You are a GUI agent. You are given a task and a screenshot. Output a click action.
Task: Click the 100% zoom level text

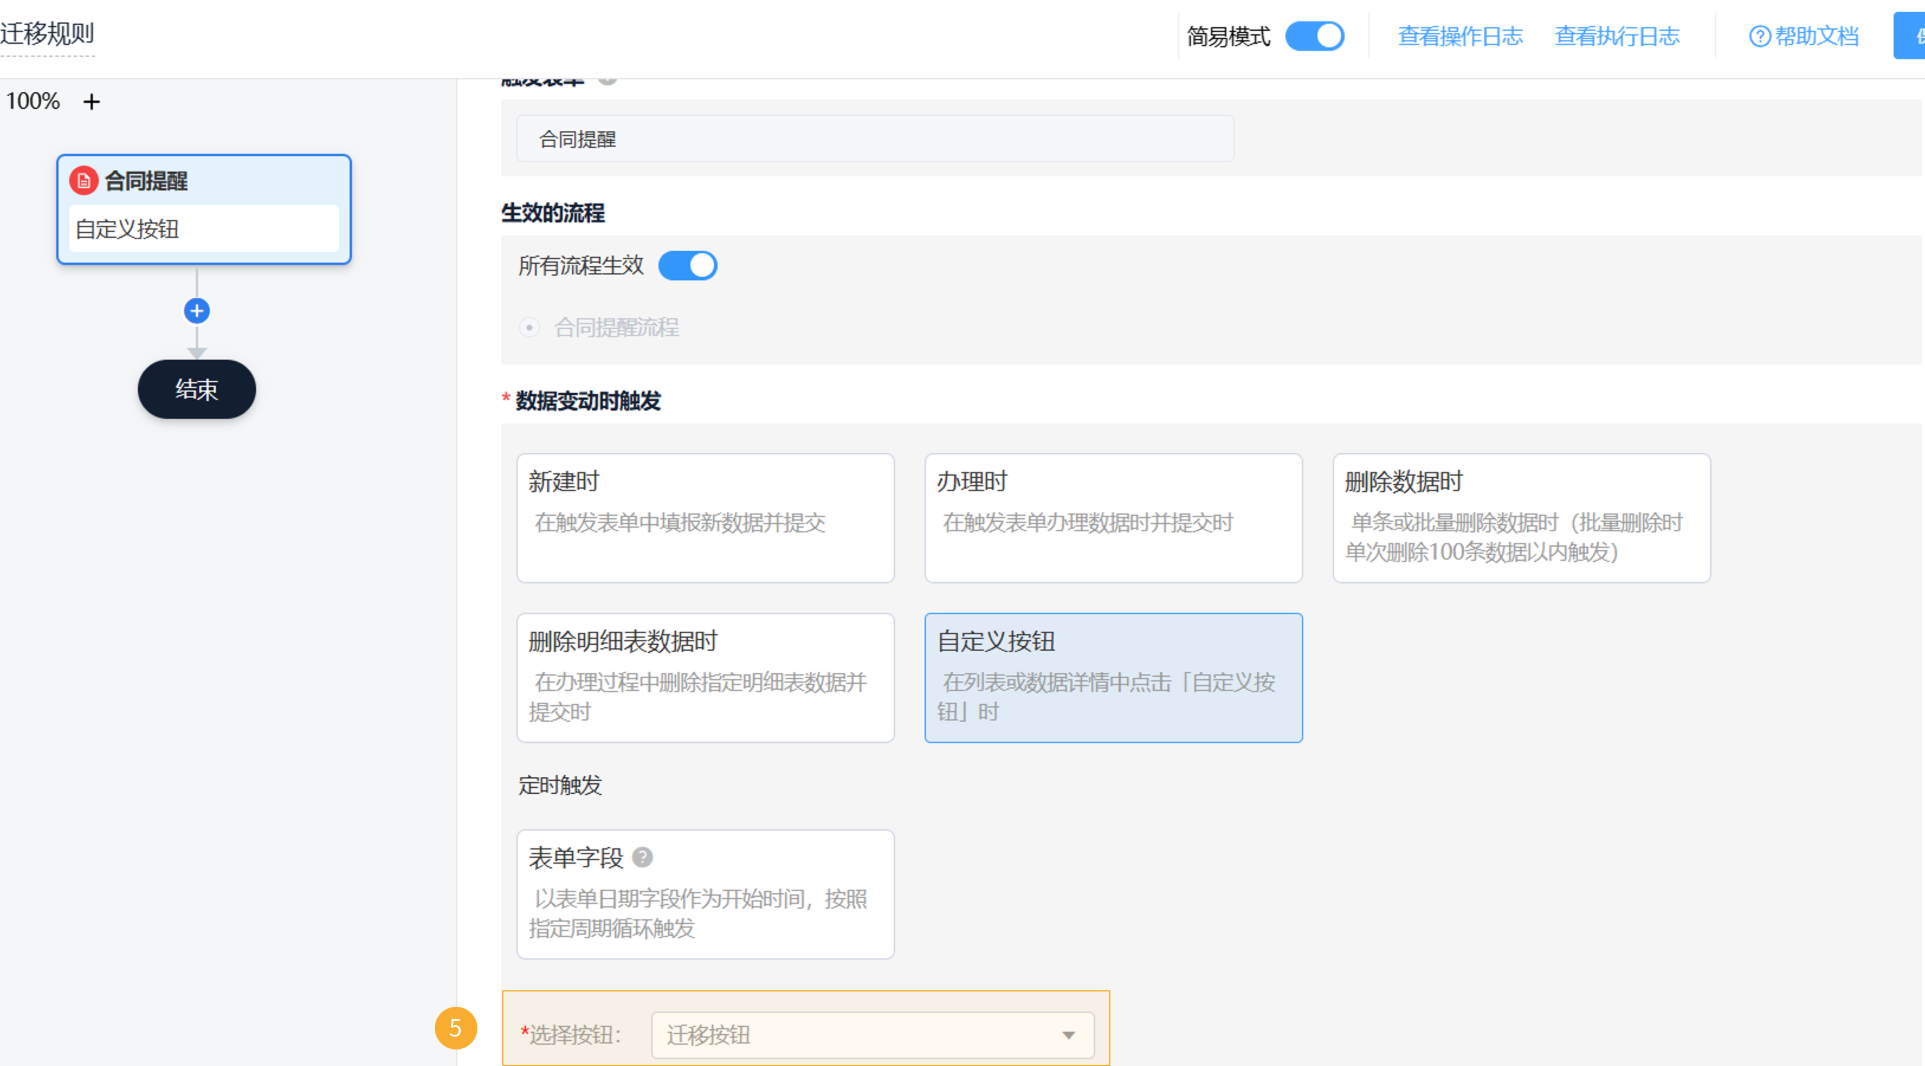pyautogui.click(x=33, y=101)
